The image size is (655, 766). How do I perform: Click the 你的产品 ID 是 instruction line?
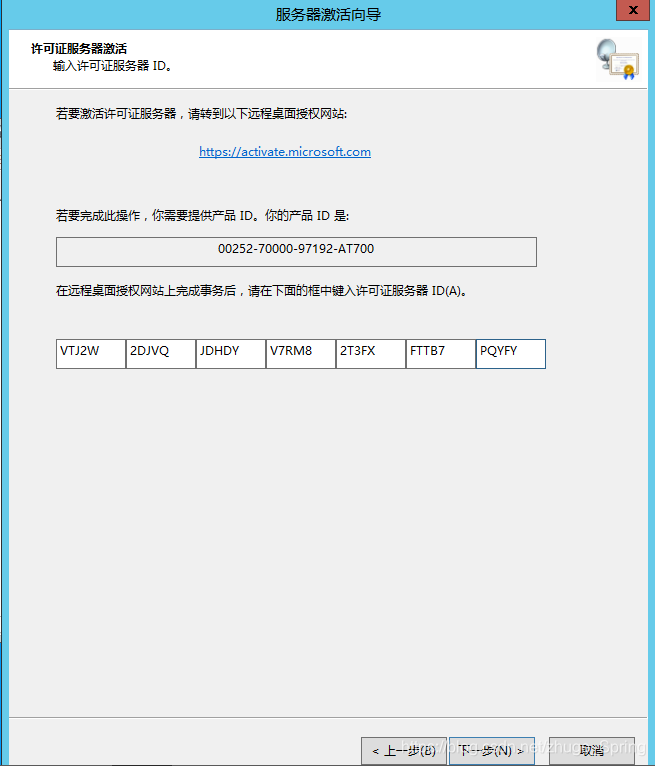coord(202,215)
